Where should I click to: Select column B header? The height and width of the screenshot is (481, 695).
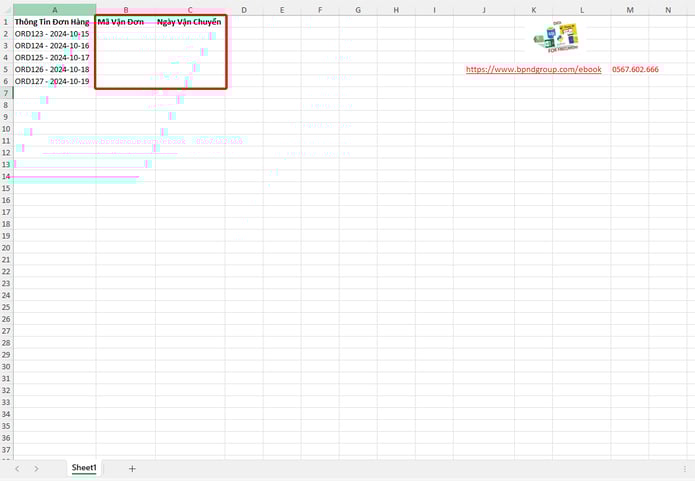pos(126,10)
